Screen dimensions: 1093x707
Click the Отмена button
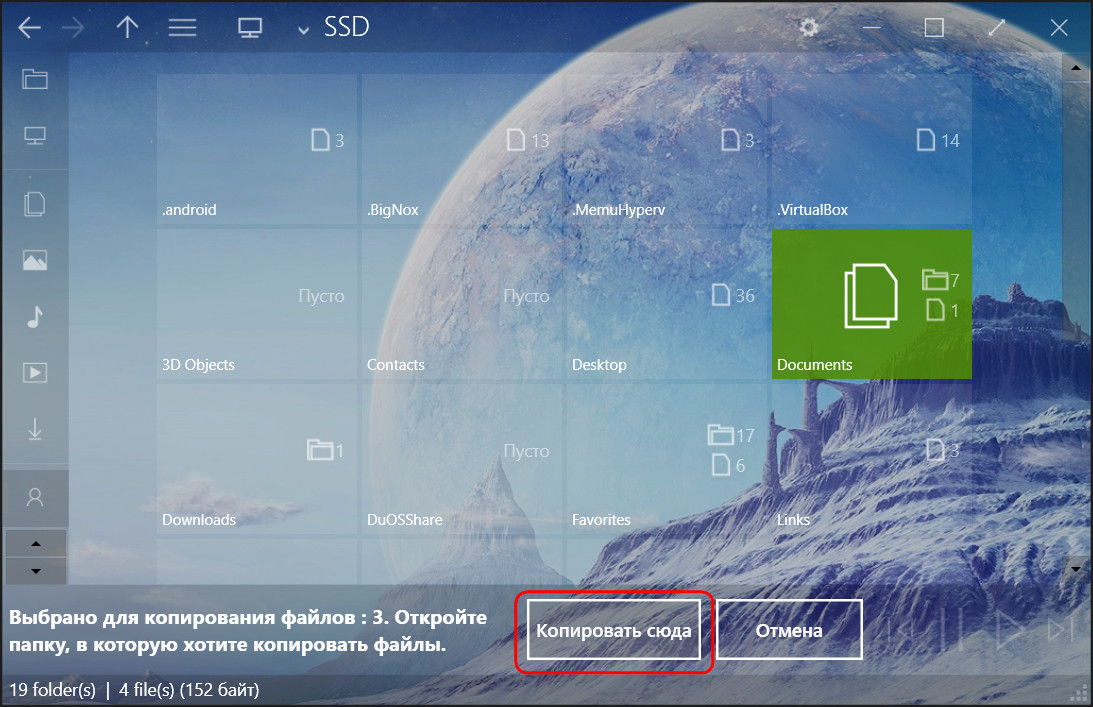point(789,630)
